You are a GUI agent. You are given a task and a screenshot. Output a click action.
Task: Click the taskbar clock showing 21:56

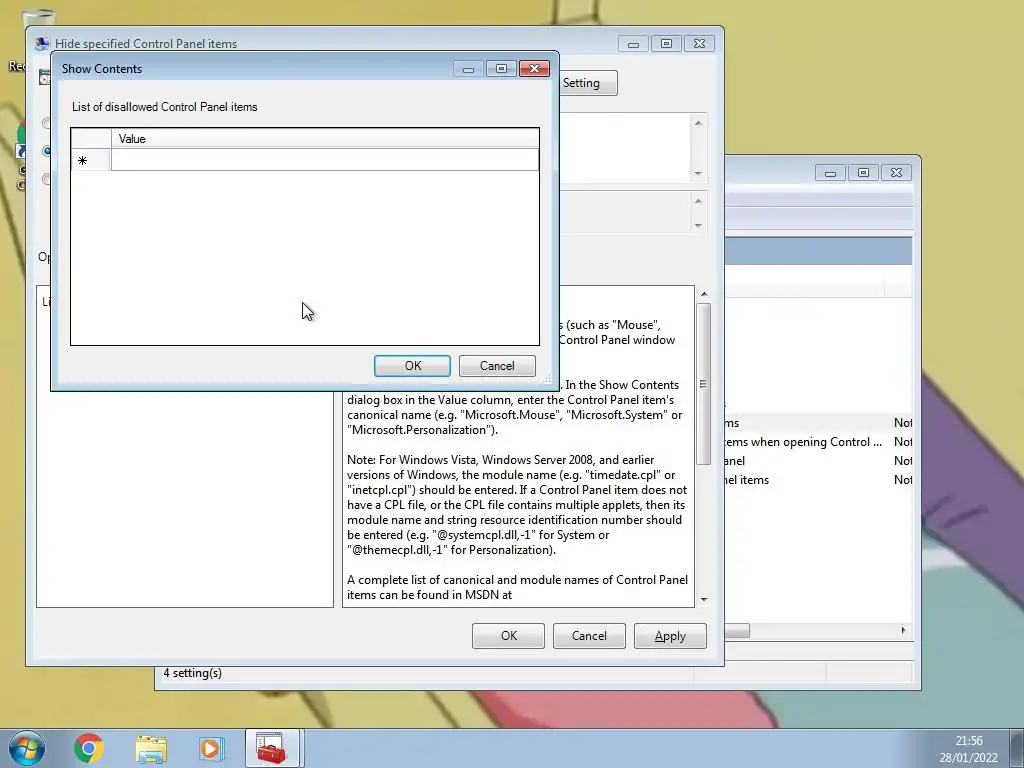click(969, 748)
